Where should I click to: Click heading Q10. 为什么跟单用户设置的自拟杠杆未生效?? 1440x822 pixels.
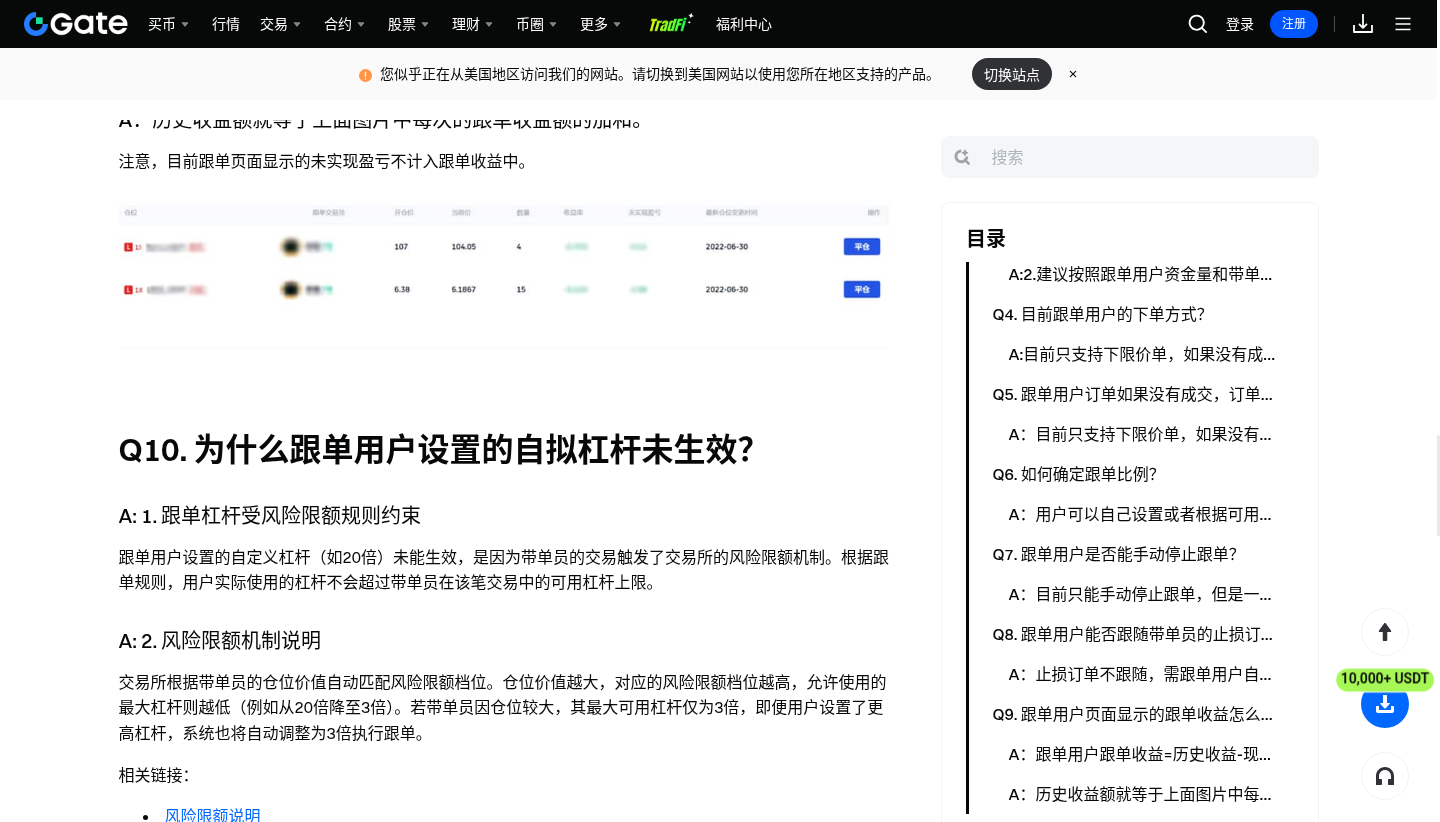pos(436,450)
